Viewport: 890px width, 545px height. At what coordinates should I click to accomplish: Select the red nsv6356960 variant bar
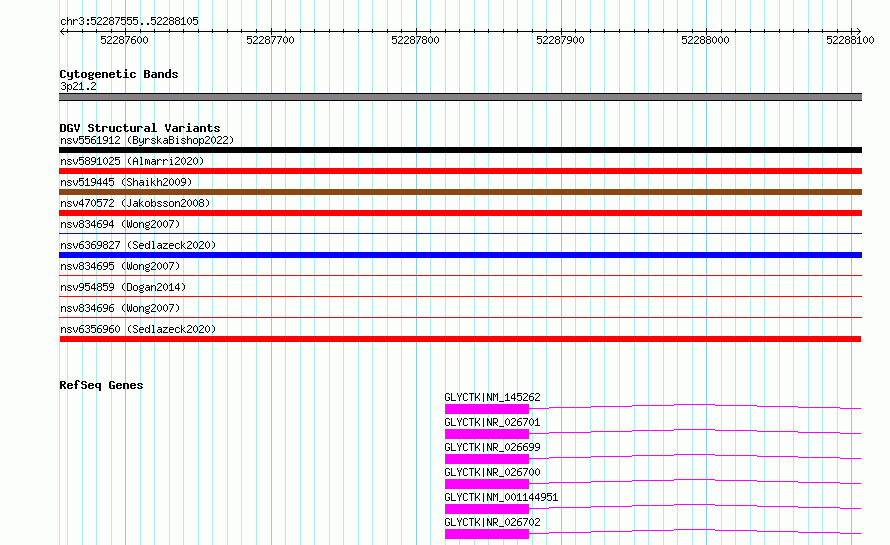click(x=460, y=339)
